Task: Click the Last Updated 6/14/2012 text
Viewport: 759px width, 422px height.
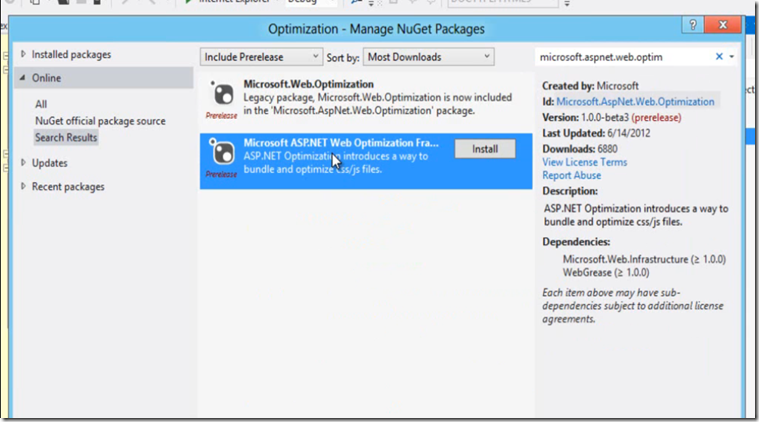Action: click(596, 133)
